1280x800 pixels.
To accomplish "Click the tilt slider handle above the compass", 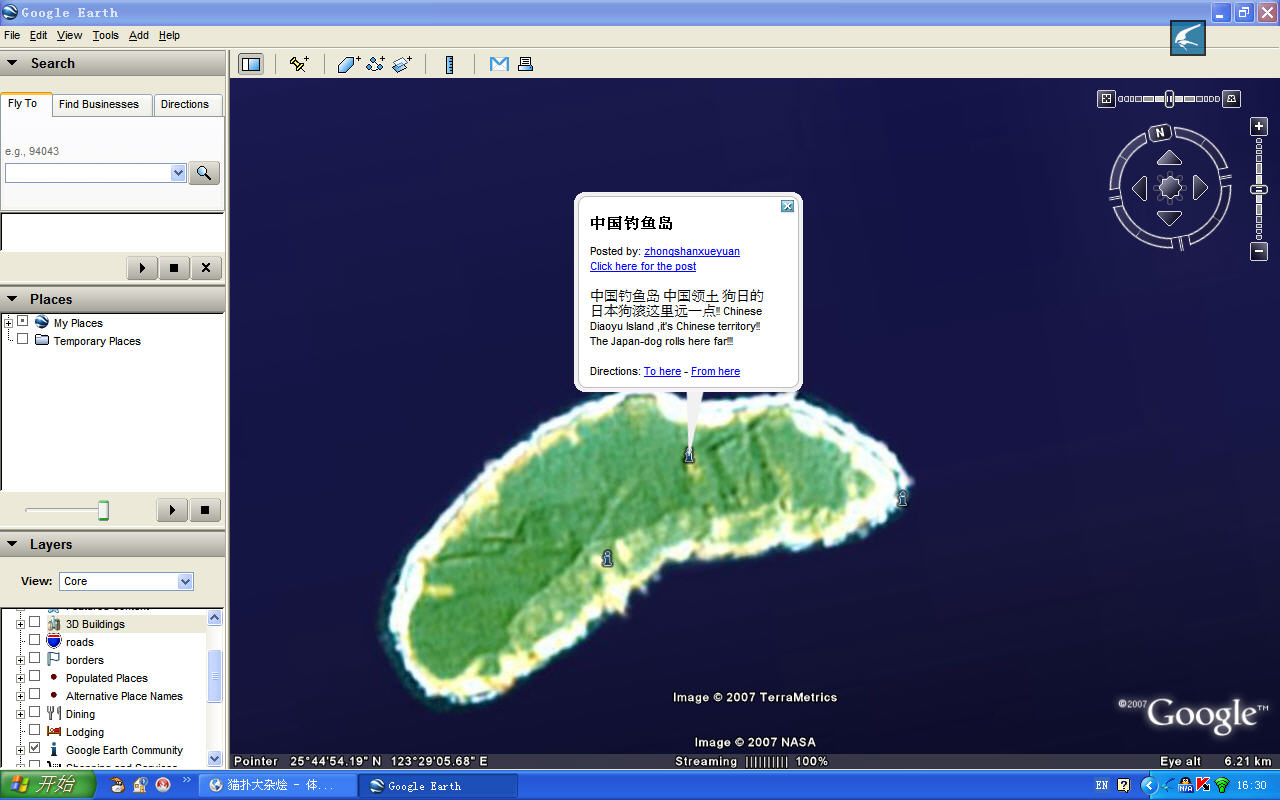I will click(1169, 98).
